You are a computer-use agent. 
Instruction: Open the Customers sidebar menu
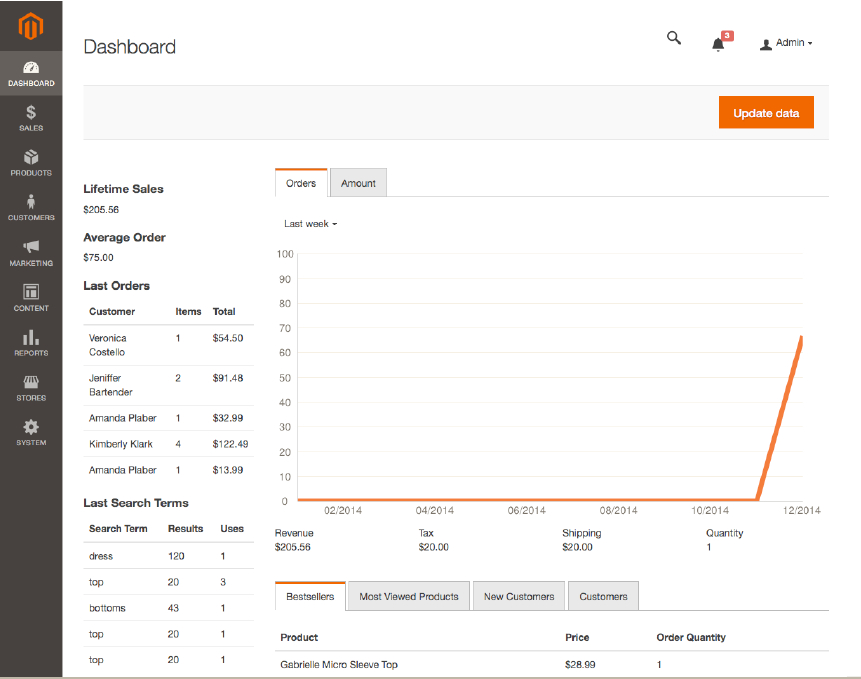click(31, 208)
